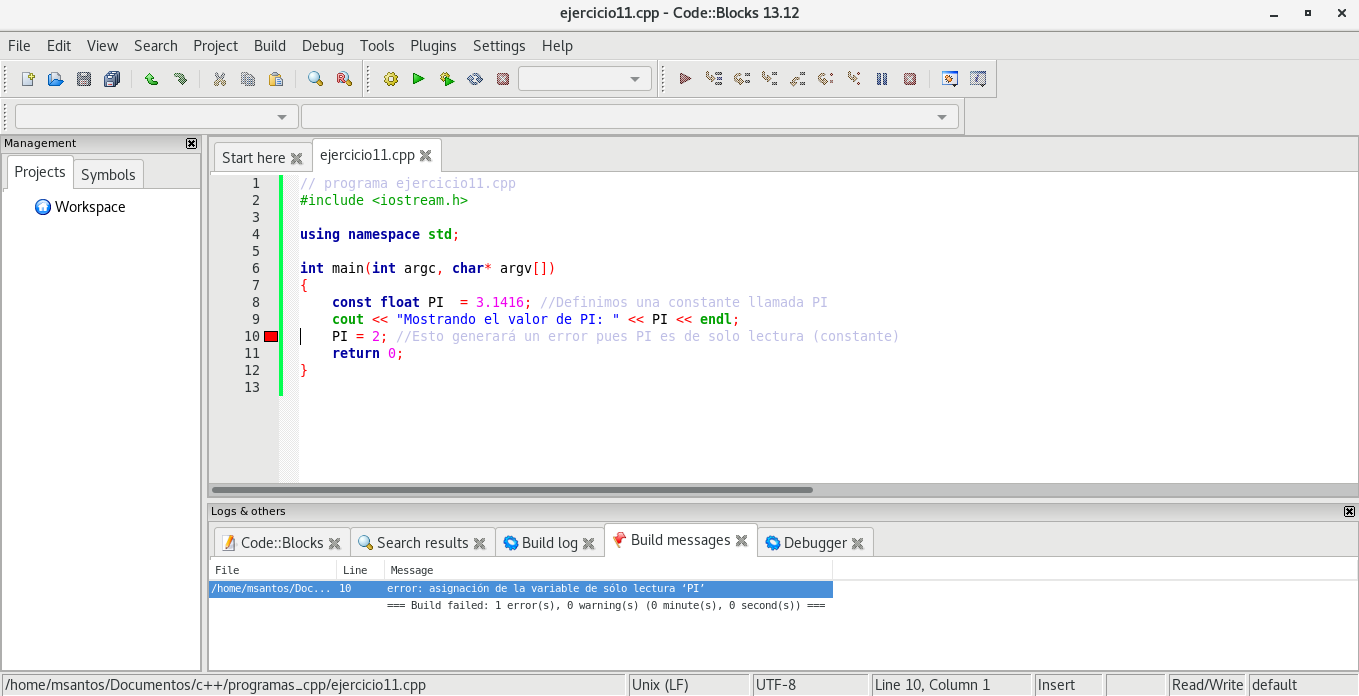Click the Undo arrow icon

[151, 79]
